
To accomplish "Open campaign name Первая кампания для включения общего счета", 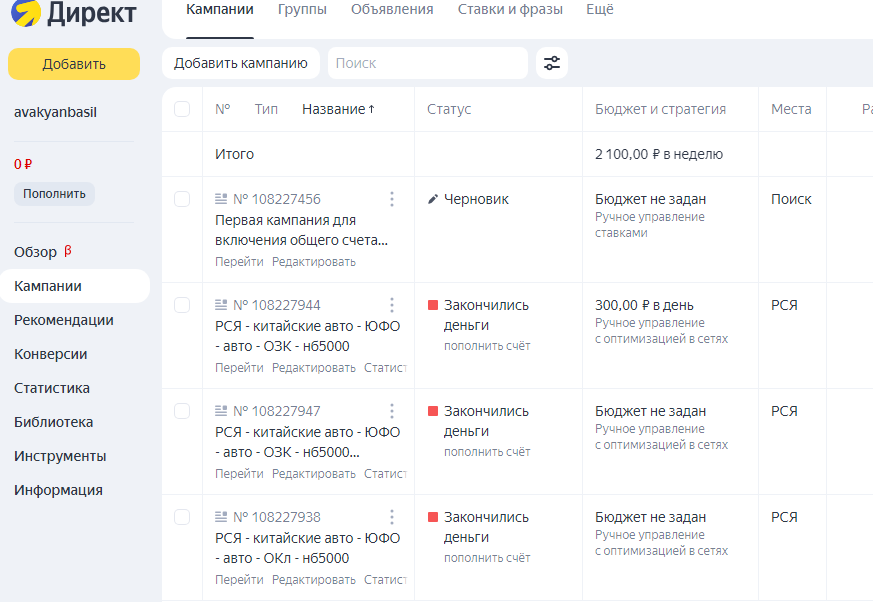I will pos(301,230).
